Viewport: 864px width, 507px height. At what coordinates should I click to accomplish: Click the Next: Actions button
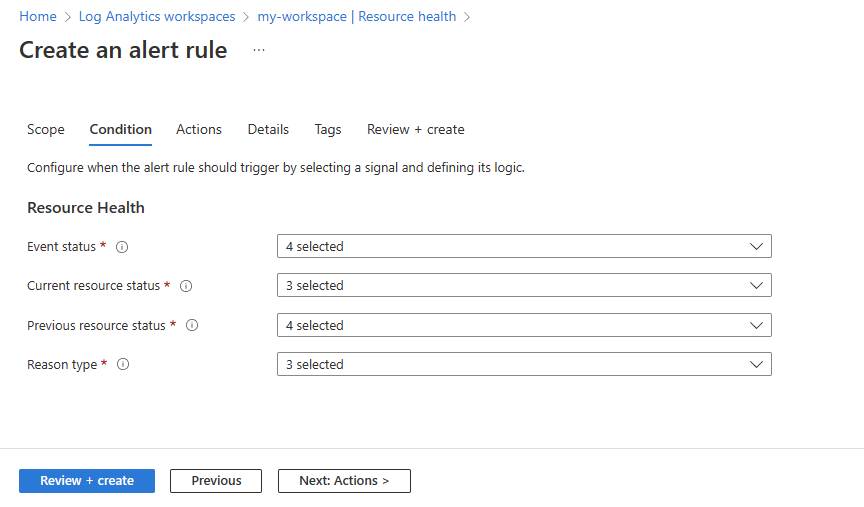click(344, 481)
